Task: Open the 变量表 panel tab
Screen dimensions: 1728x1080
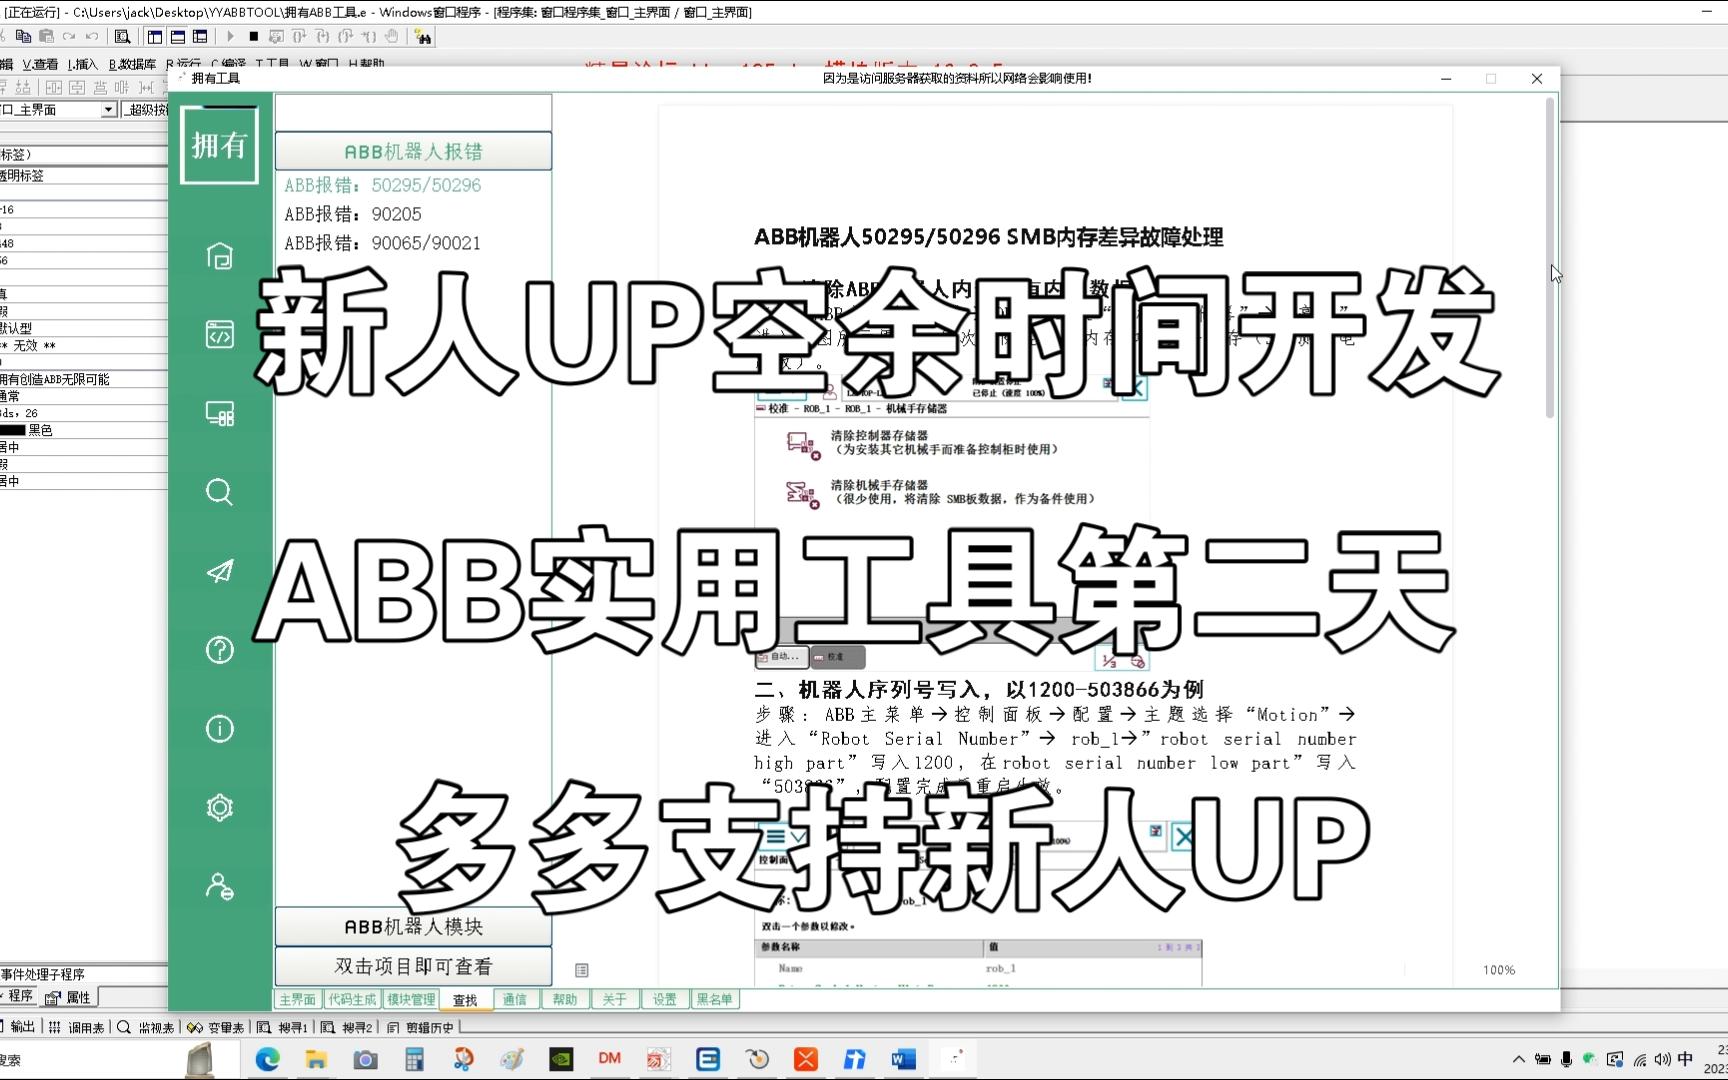Action: tap(215, 1027)
